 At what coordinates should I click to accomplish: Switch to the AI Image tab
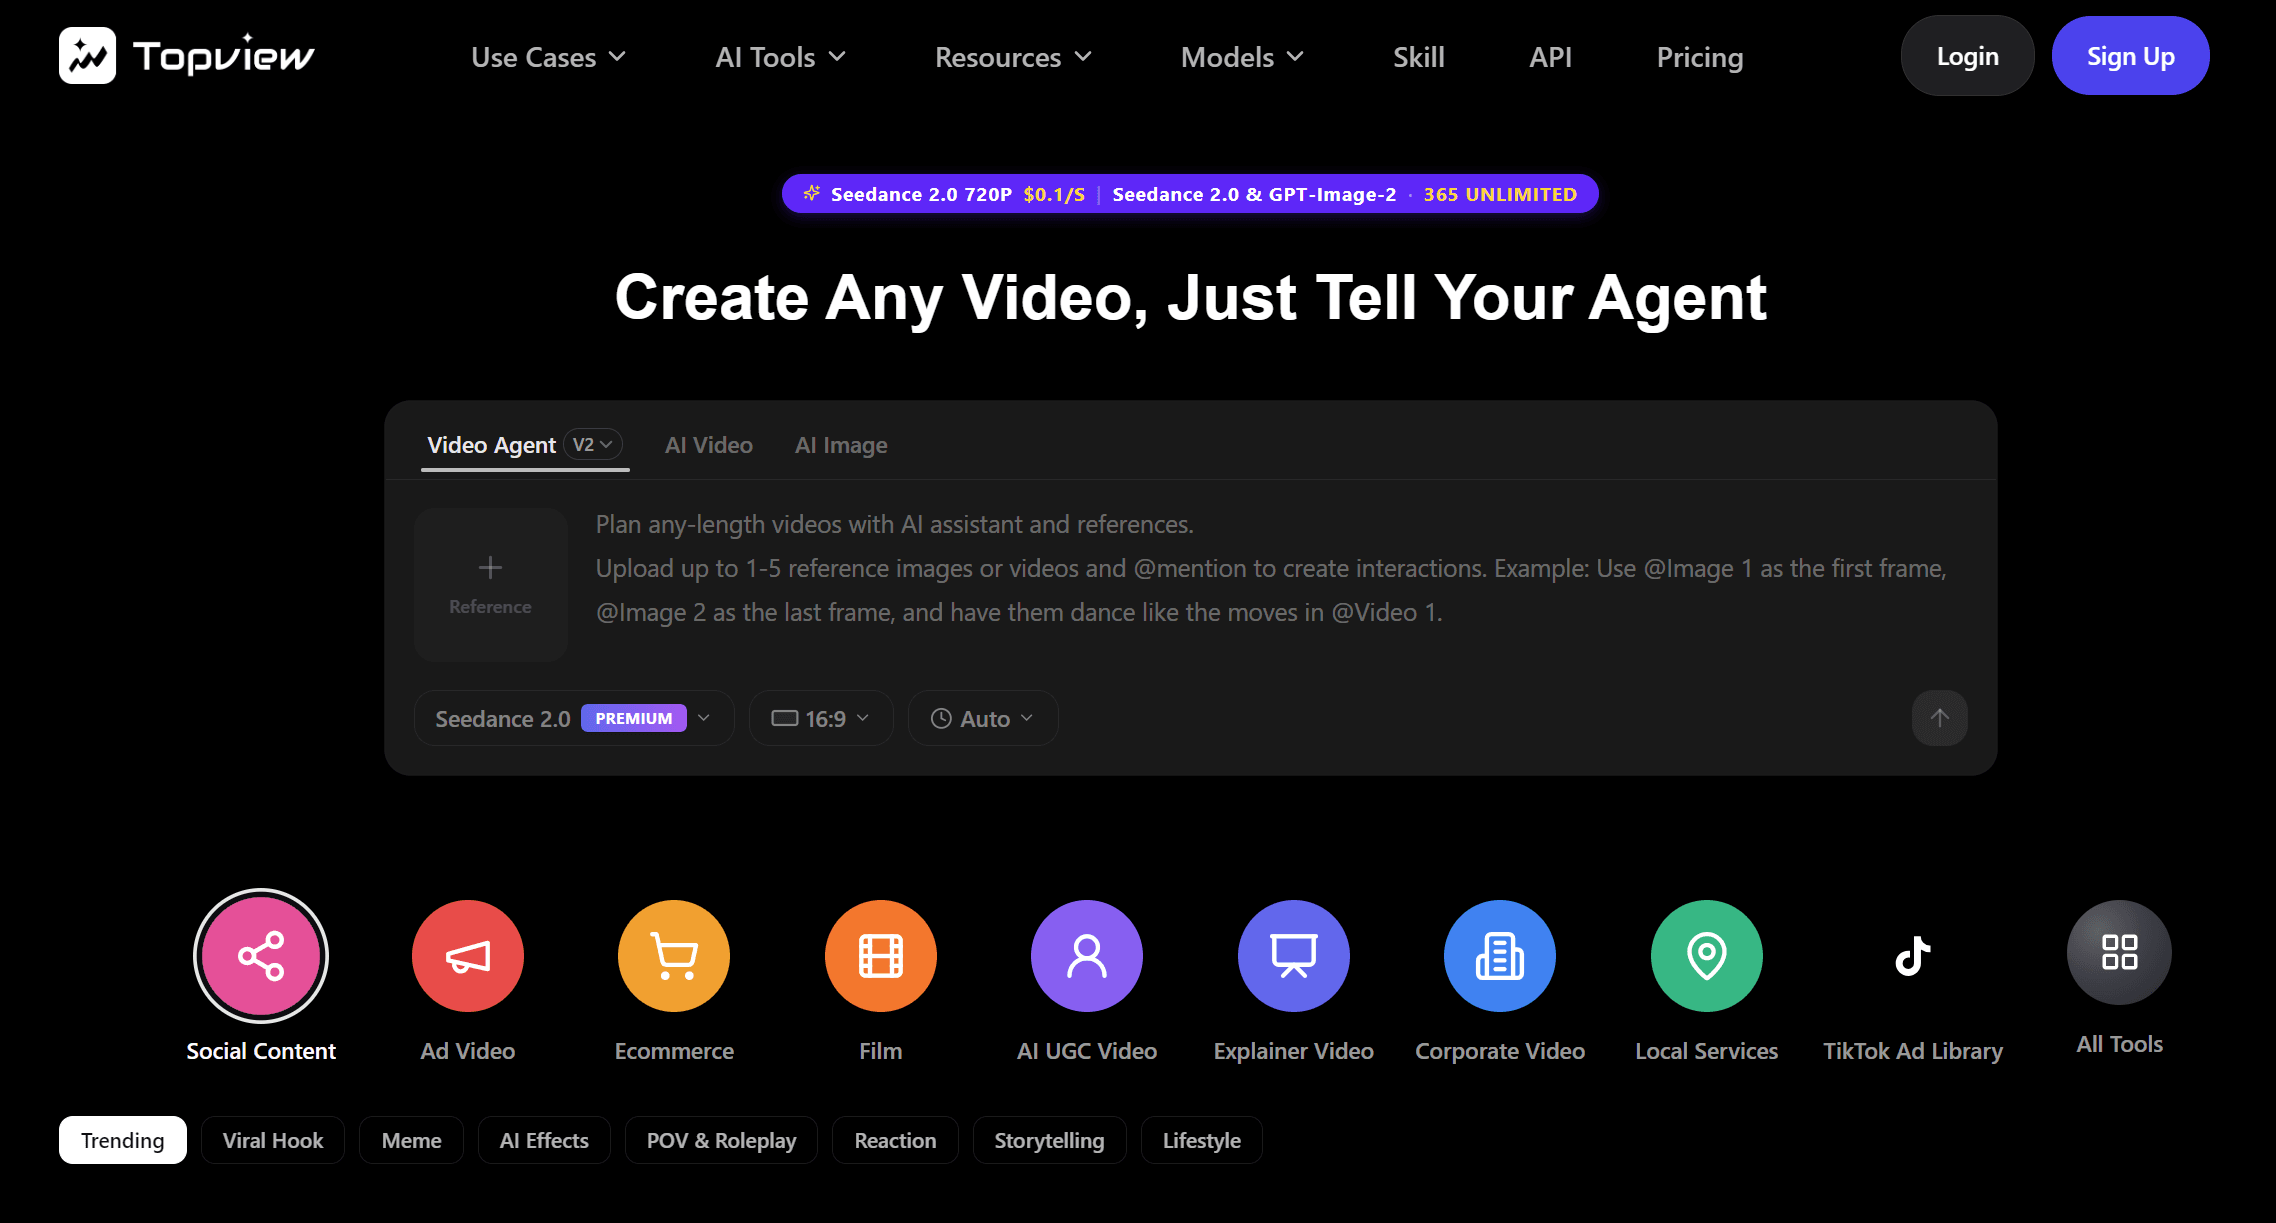click(841, 445)
